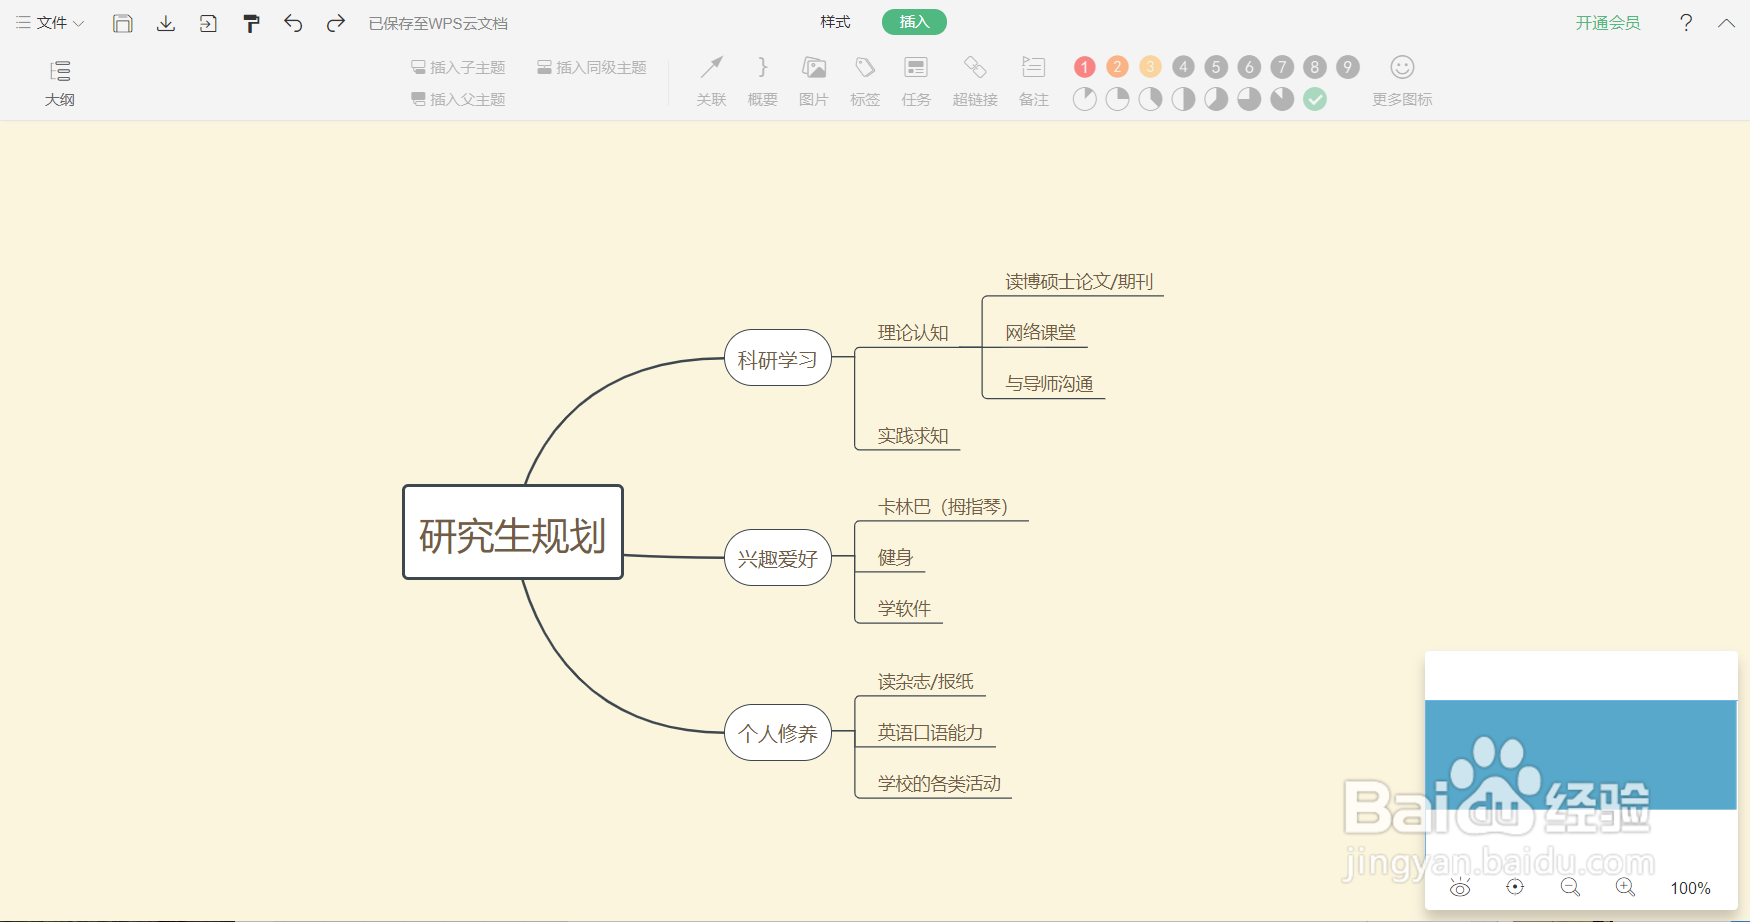The width and height of the screenshot is (1750, 922).
Task: Open the 大纲 outline view
Action: coord(60,83)
